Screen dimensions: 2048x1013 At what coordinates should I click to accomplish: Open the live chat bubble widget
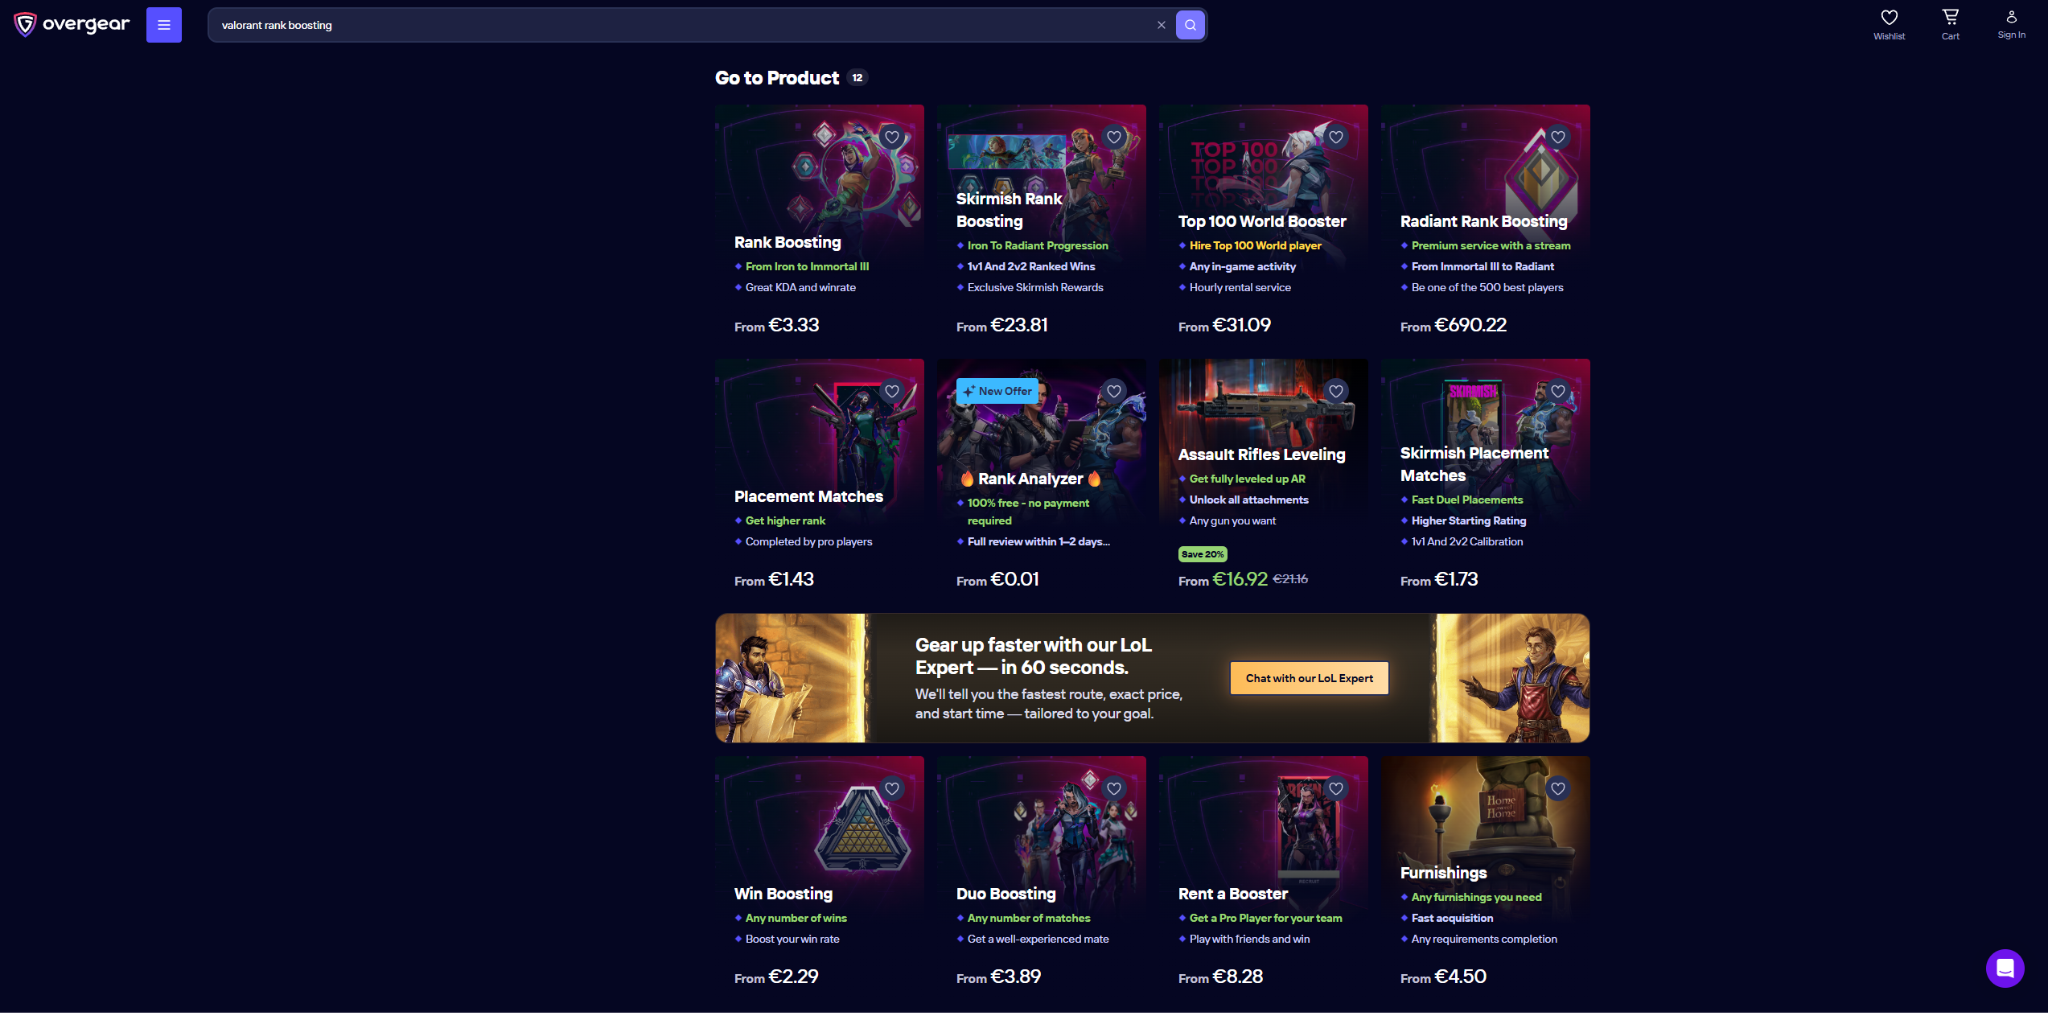click(2005, 968)
